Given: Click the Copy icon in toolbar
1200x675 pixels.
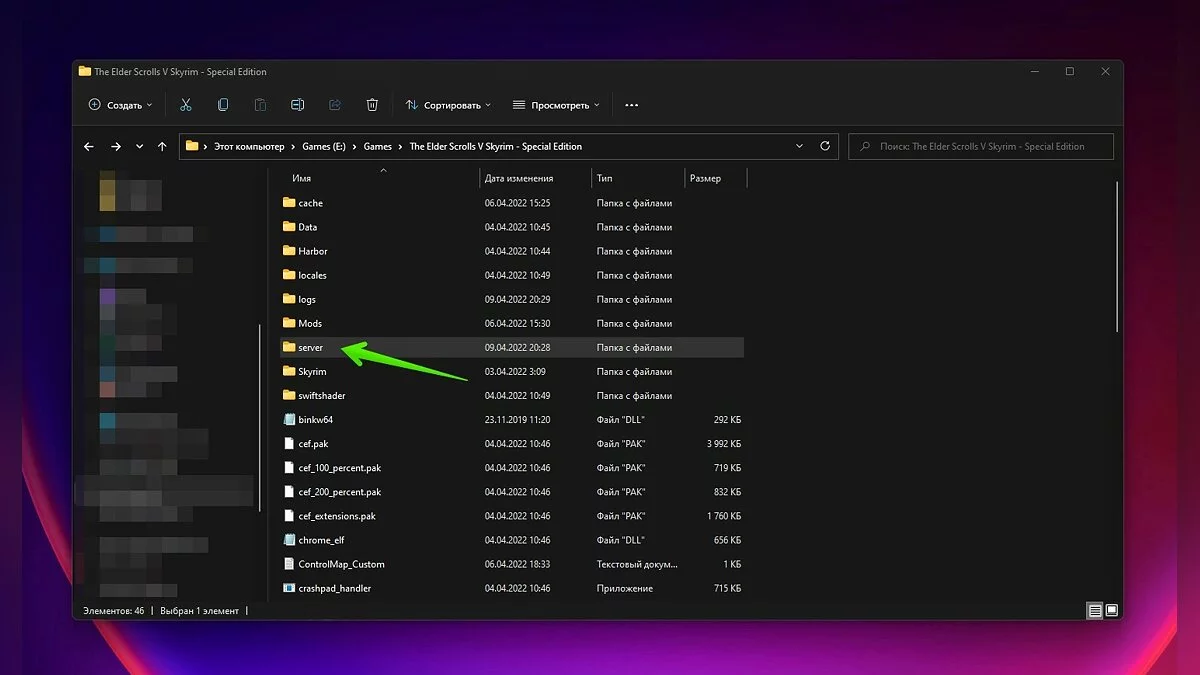Looking at the screenshot, I should click(223, 105).
